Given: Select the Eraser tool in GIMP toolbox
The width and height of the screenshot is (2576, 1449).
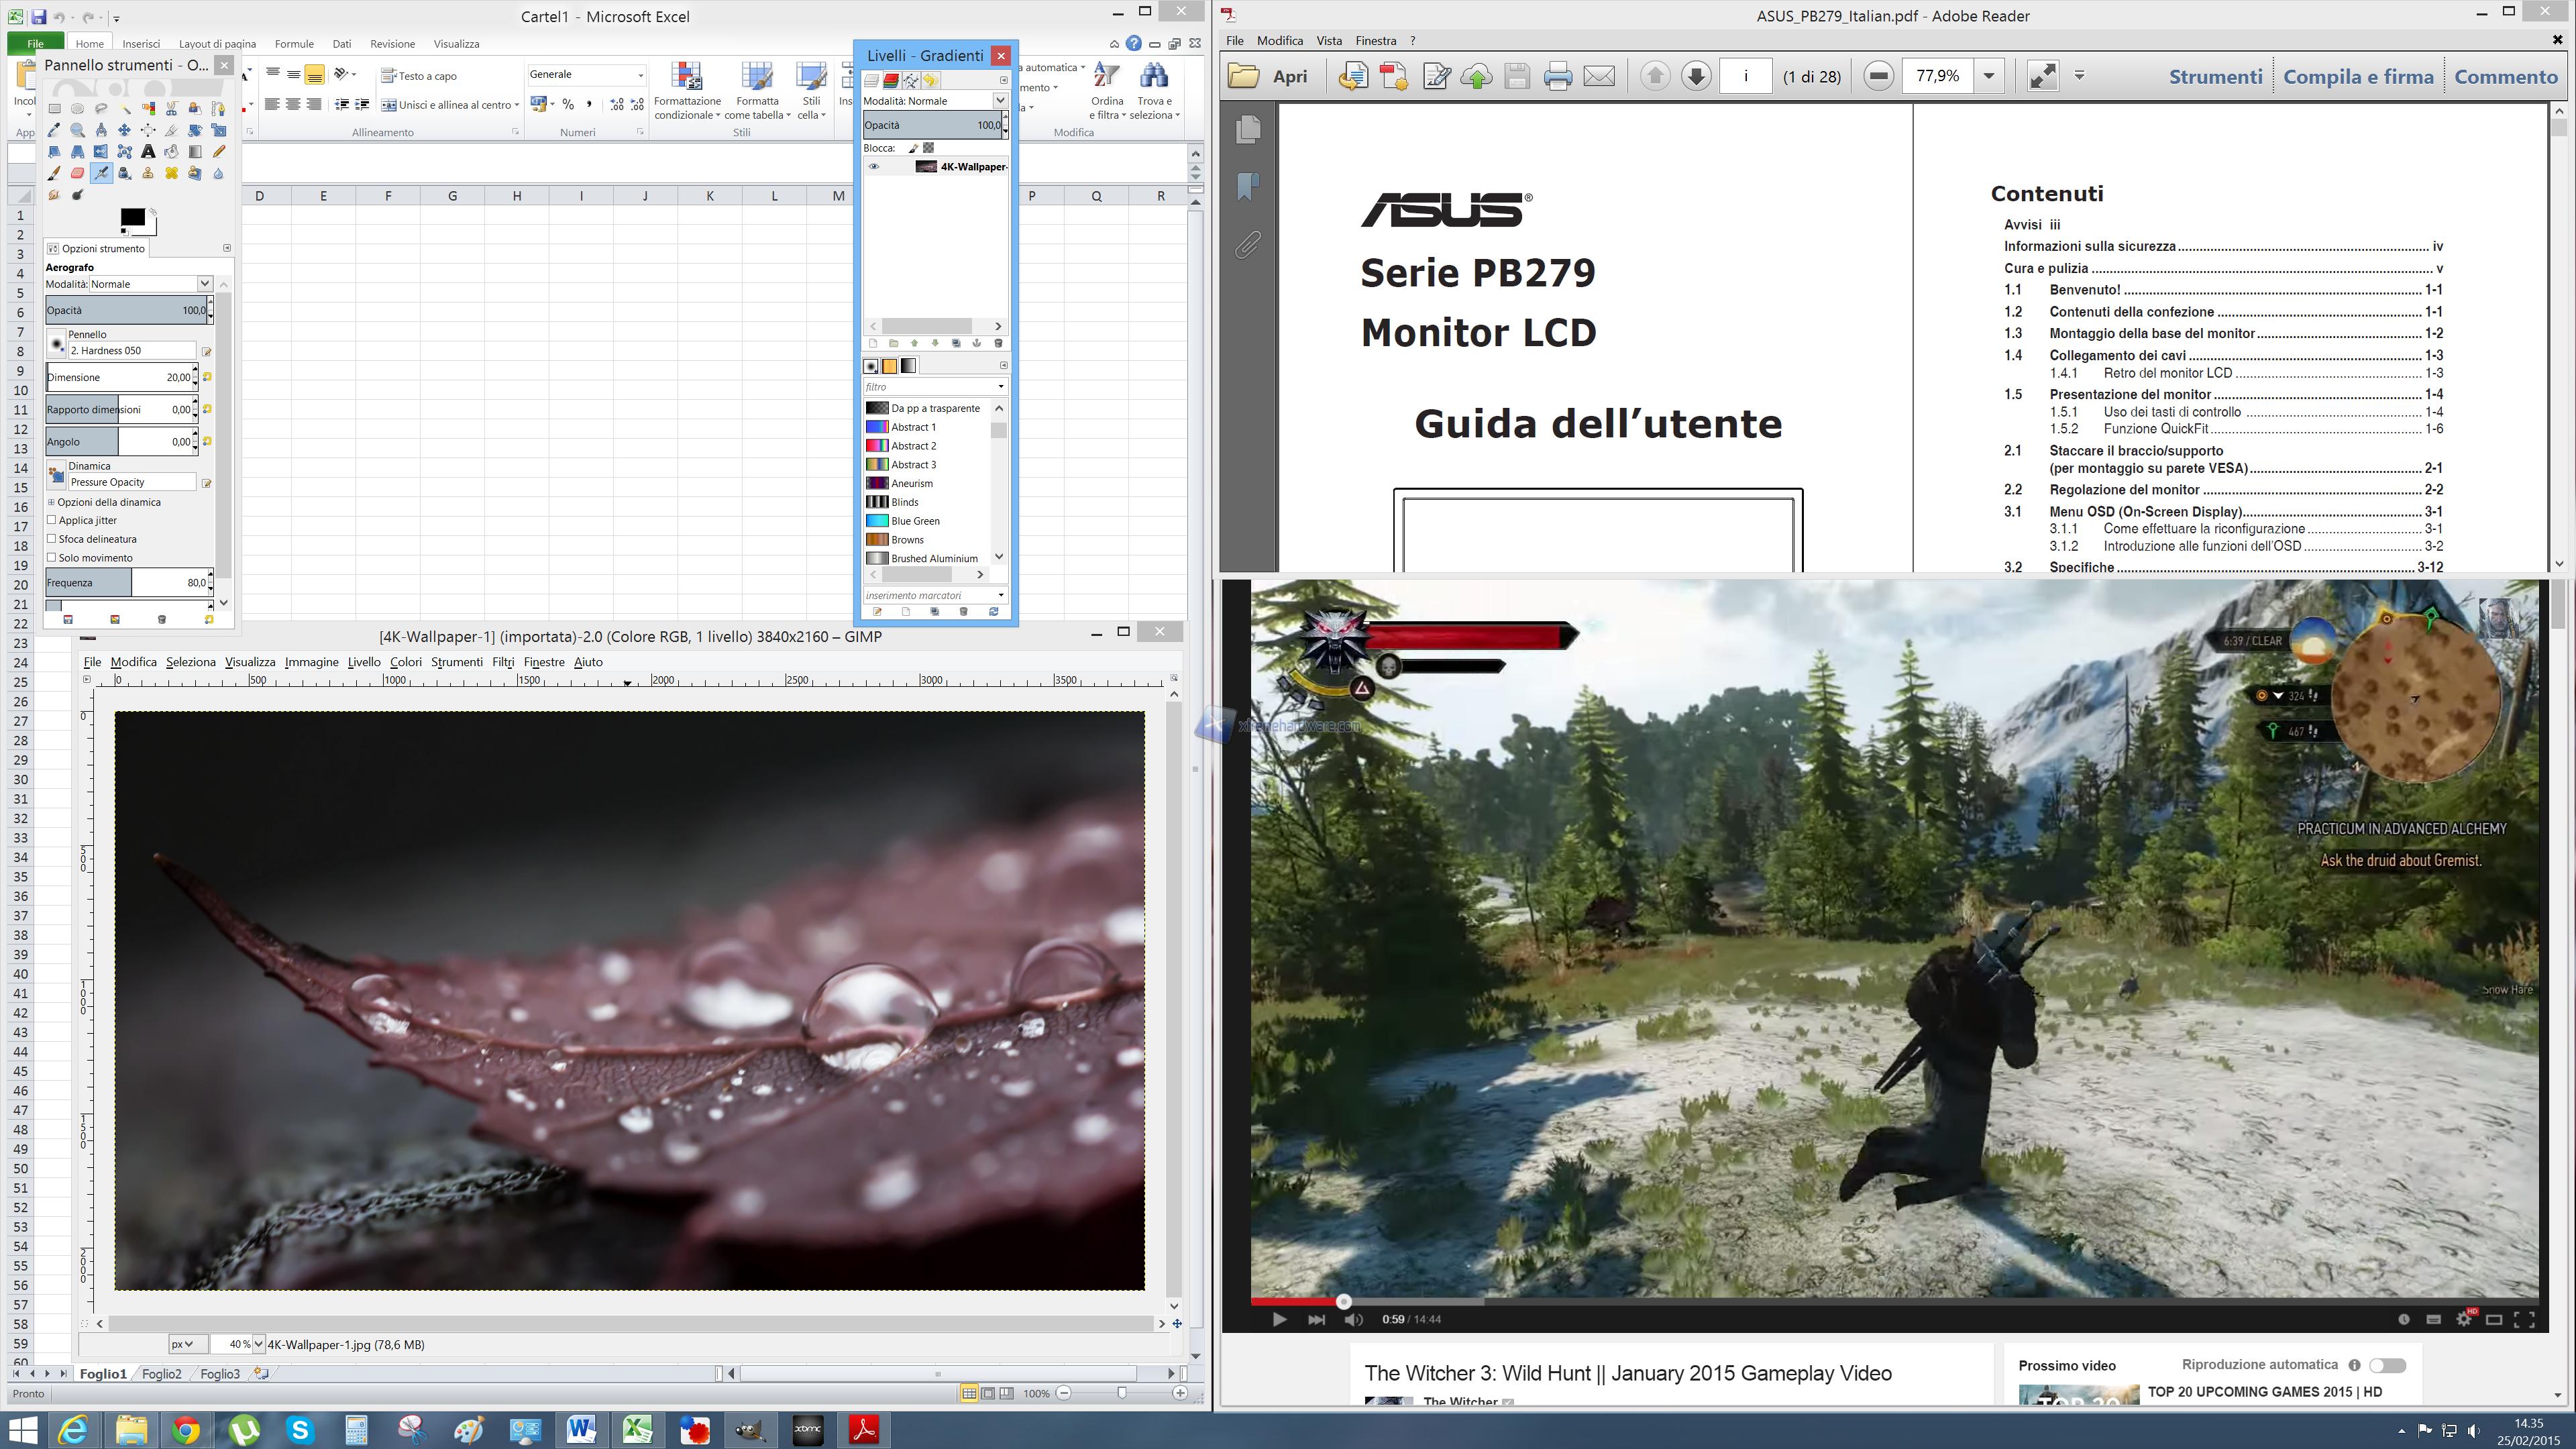Looking at the screenshot, I should point(77,173).
